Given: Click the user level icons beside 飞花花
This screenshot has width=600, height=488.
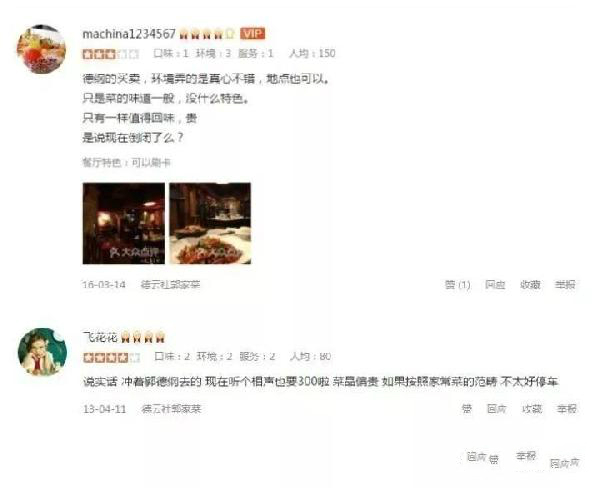Looking at the screenshot, I should point(143,337).
